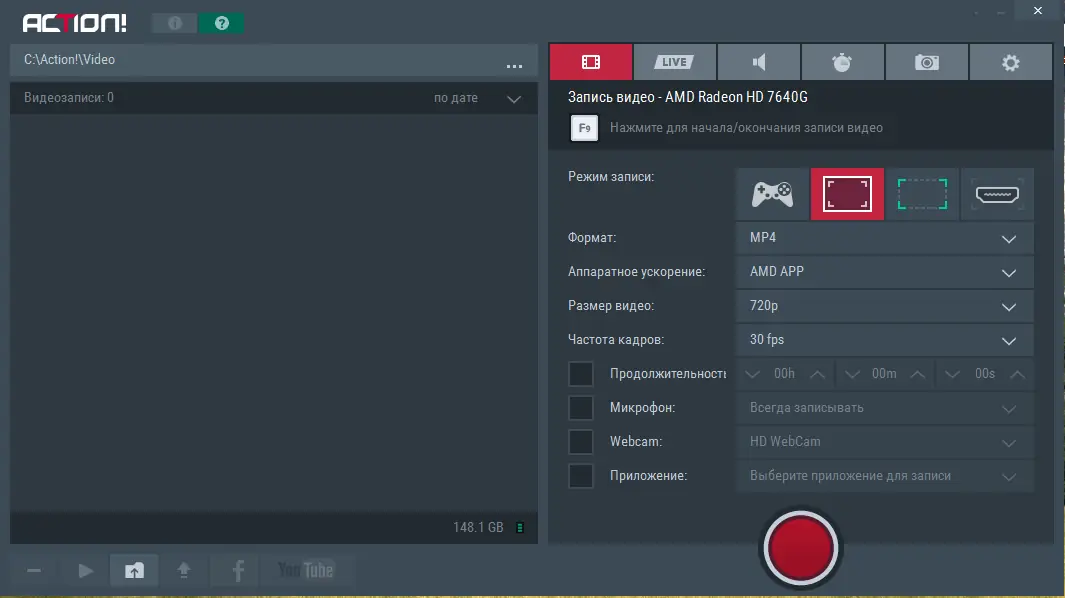This screenshot has height=598, width=1065.
Task: Select the Area recording mode dashed icon
Action: pyautogui.click(x=922, y=194)
